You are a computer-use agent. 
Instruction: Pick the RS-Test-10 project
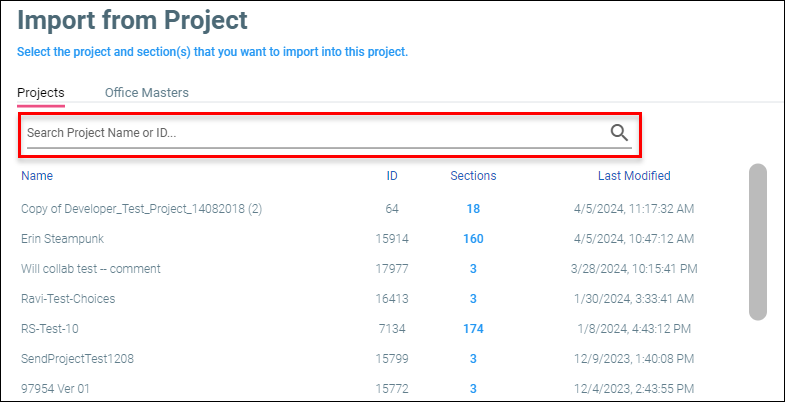point(50,329)
